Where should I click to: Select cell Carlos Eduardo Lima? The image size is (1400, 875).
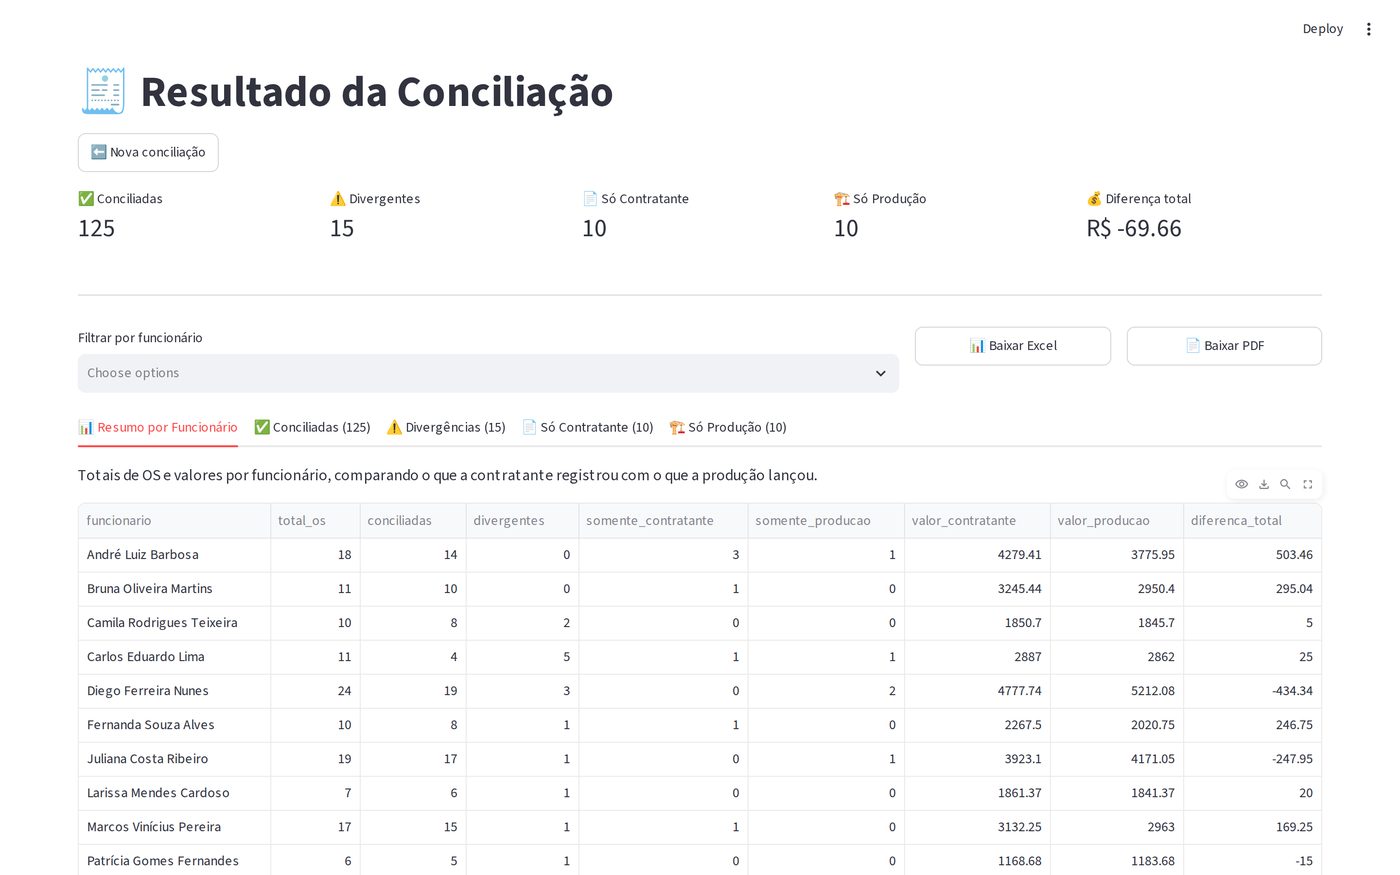(174, 657)
